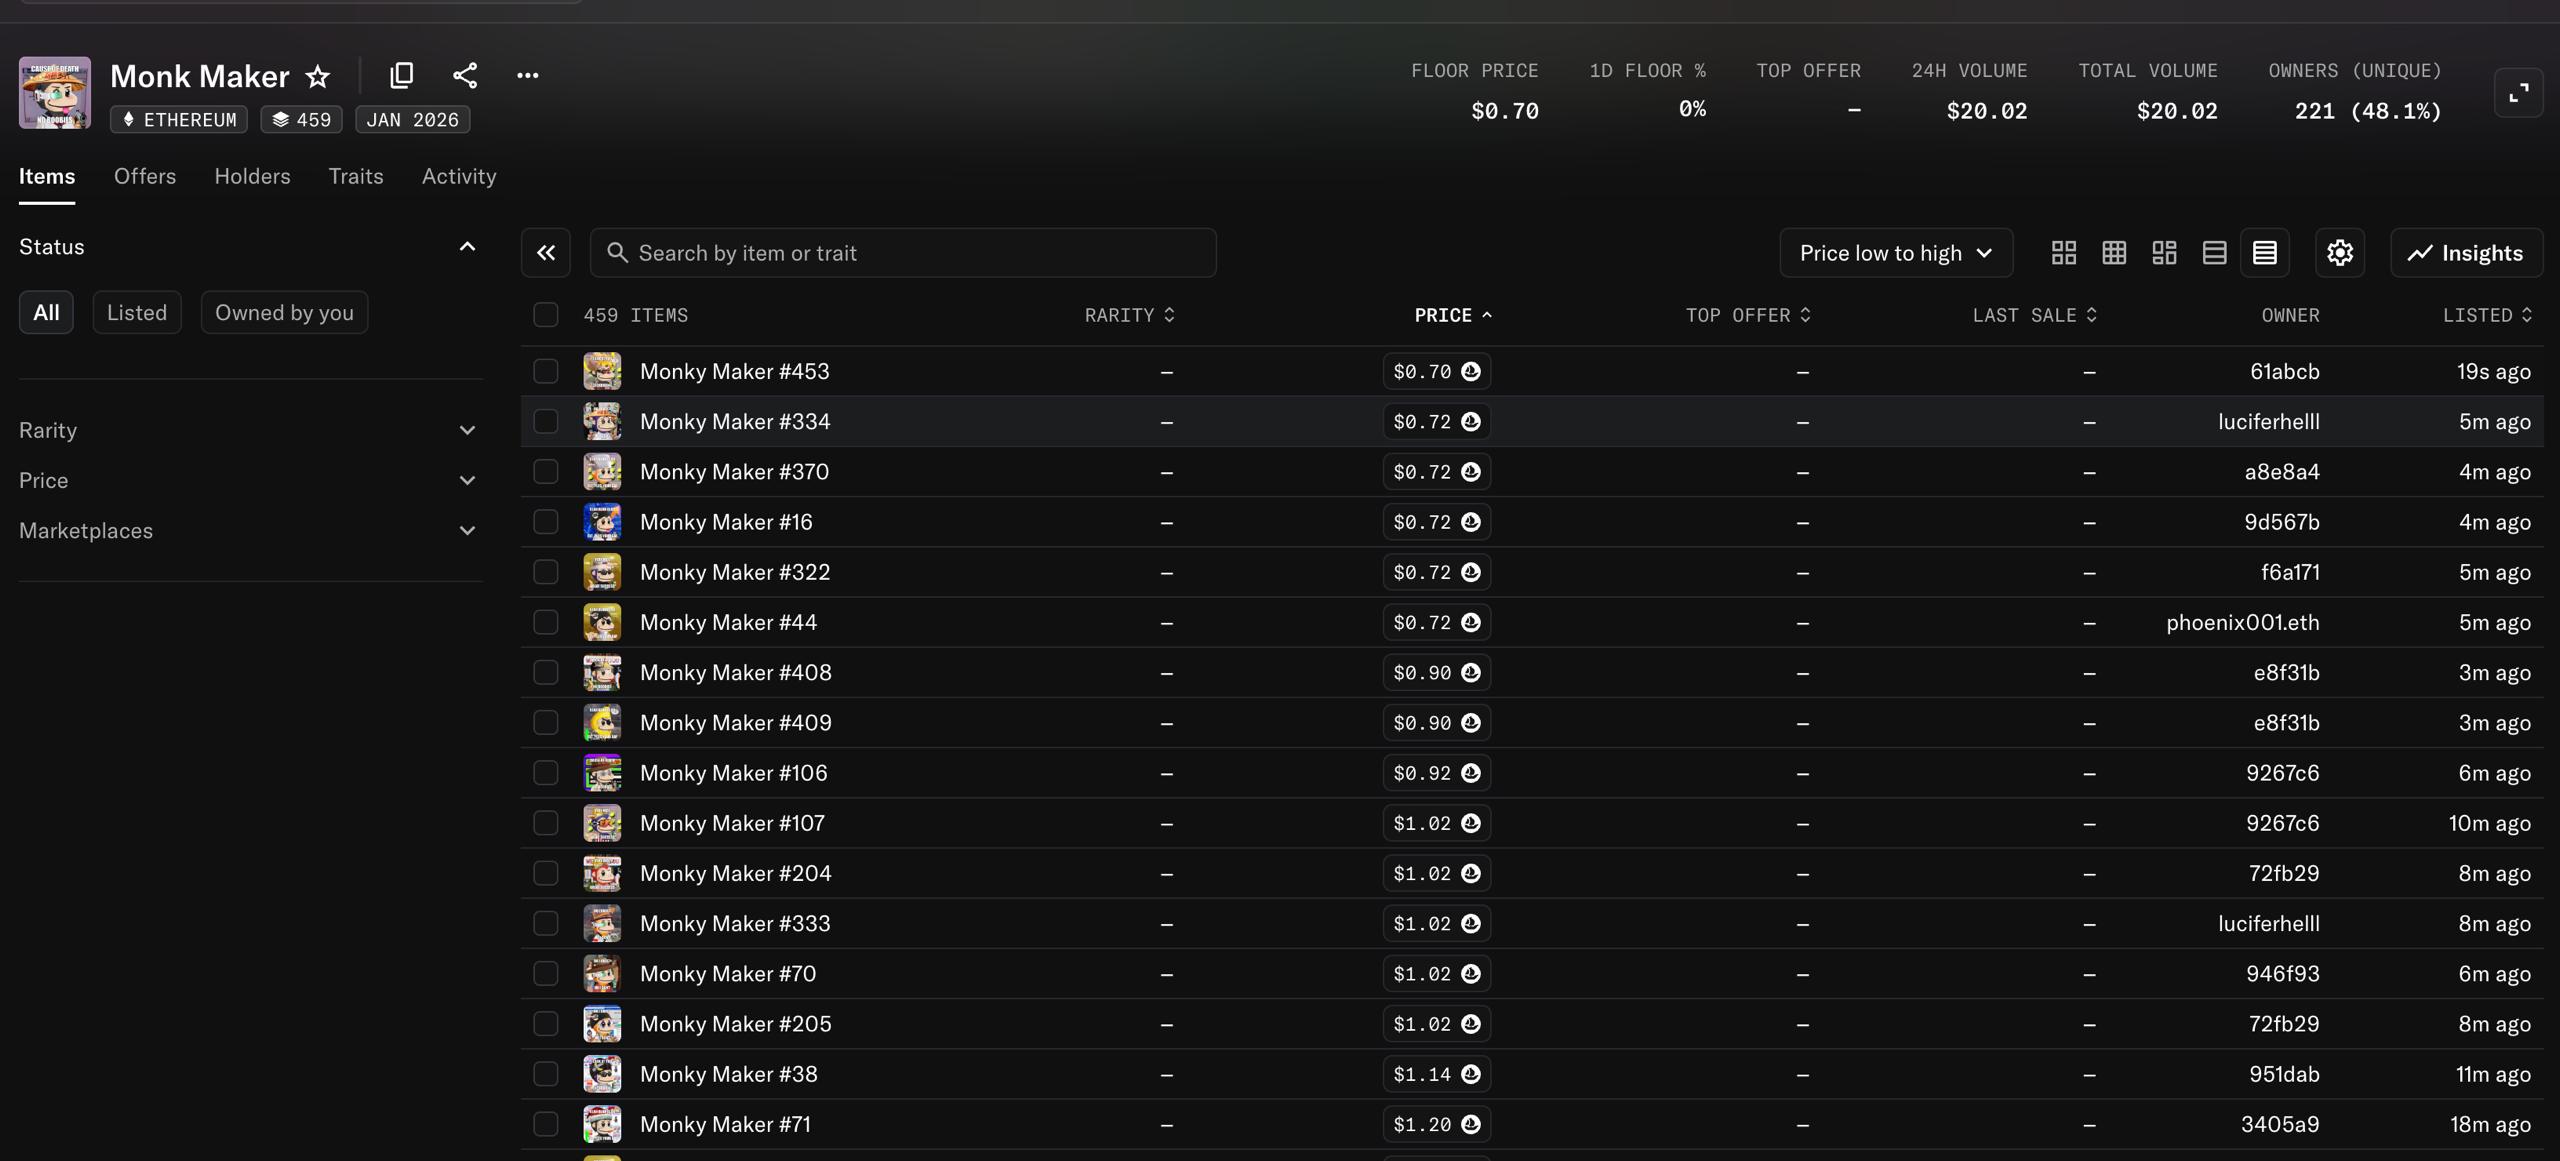This screenshot has height=1161, width=2560.
Task: Open table settings with the gear icon
Action: [2339, 253]
